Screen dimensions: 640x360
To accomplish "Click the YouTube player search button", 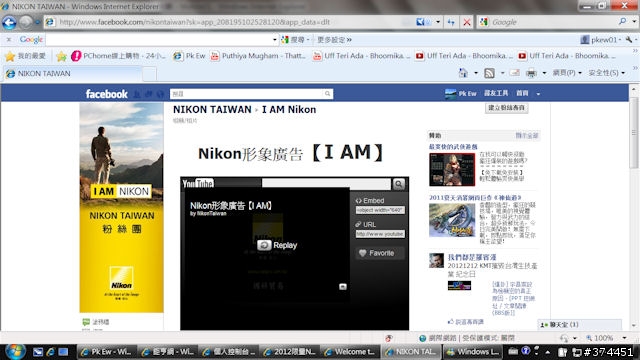I will click(x=399, y=184).
